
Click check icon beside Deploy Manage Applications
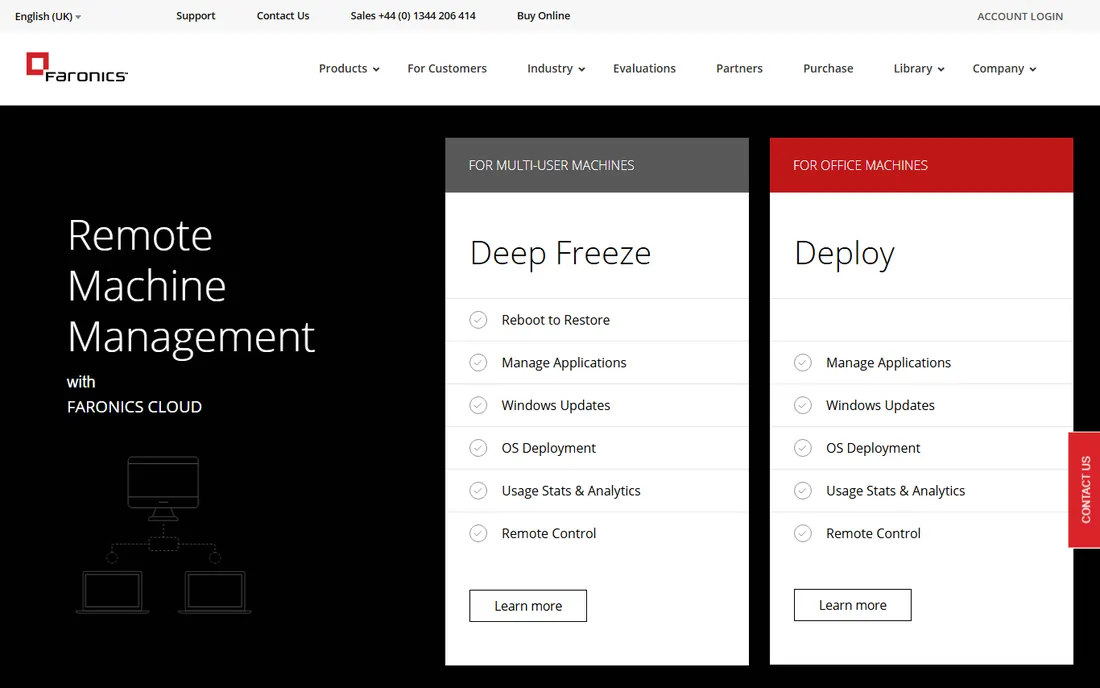click(803, 363)
